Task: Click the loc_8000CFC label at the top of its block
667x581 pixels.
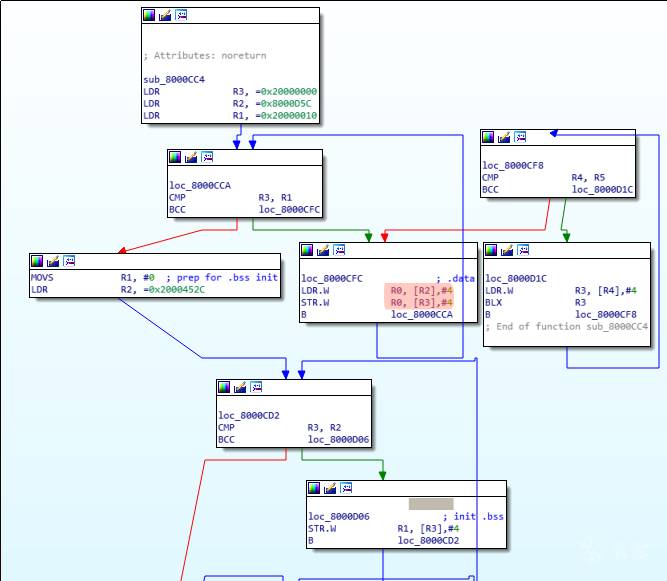Action: tap(332, 279)
